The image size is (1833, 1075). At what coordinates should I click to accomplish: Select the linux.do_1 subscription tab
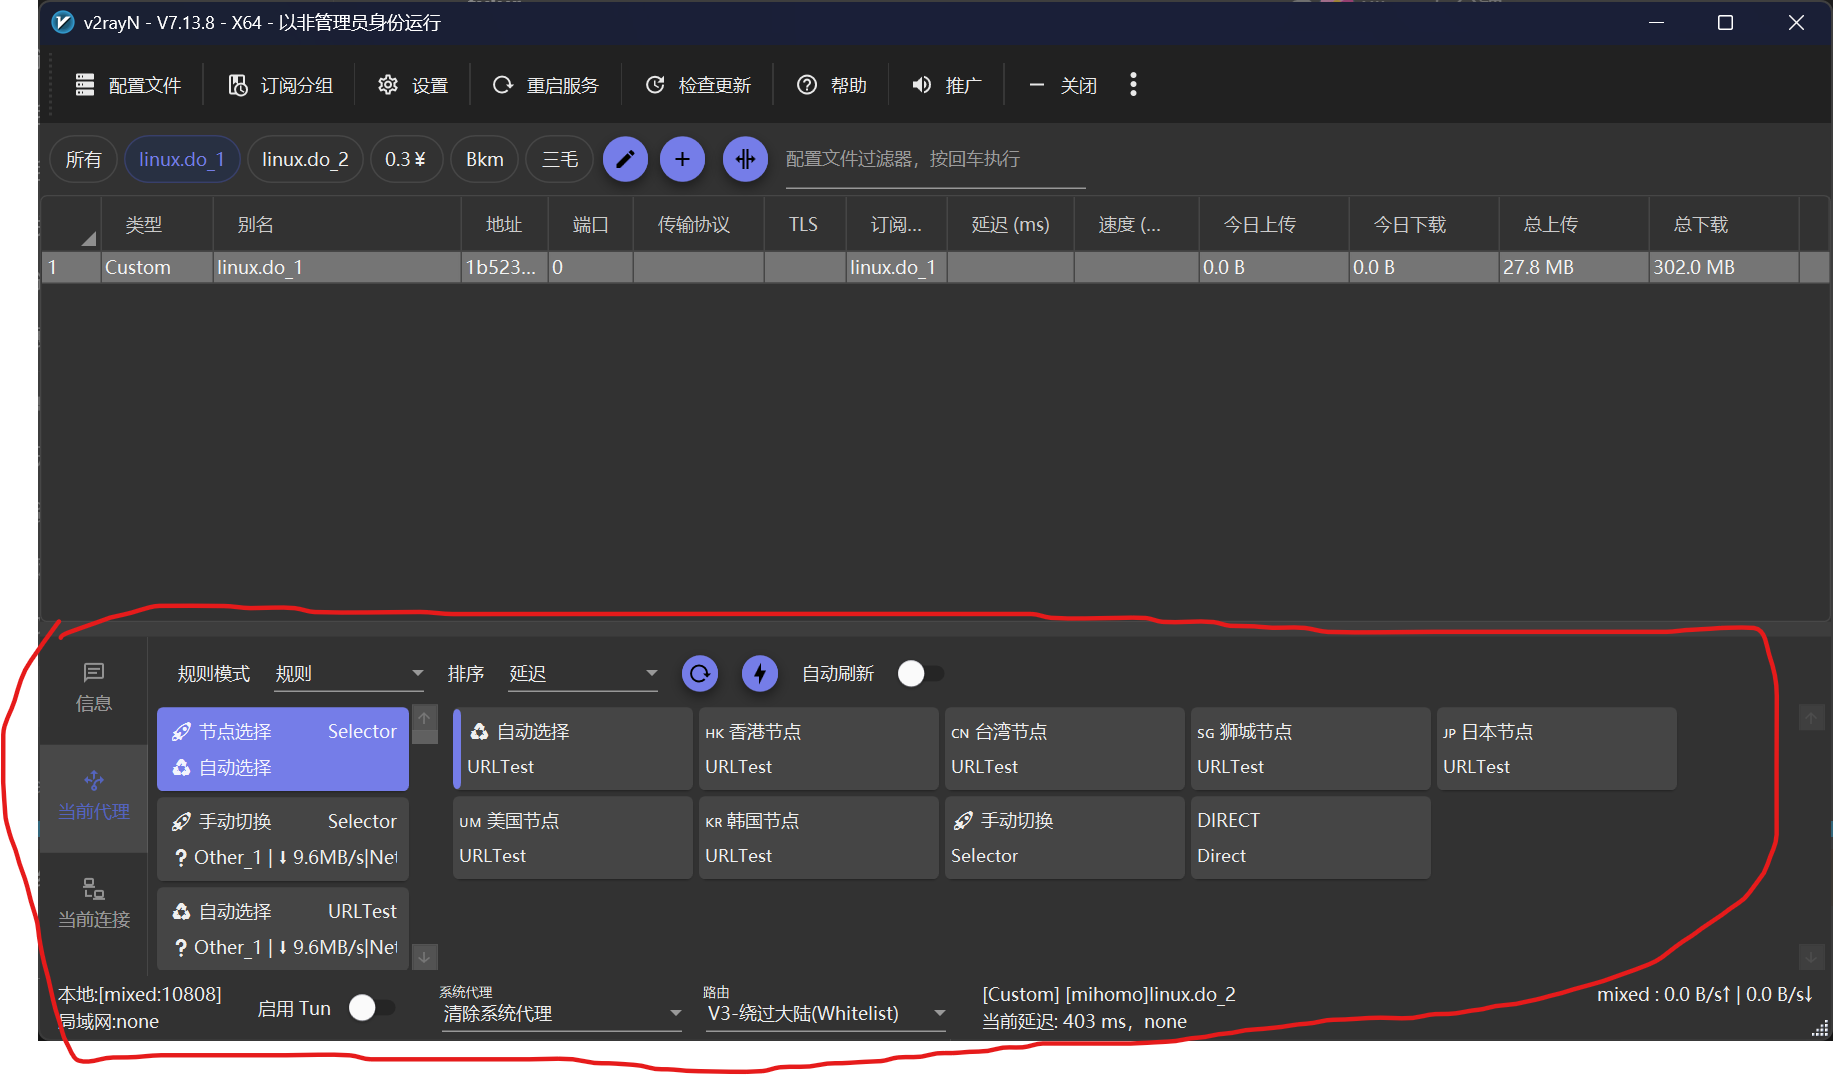coord(181,159)
